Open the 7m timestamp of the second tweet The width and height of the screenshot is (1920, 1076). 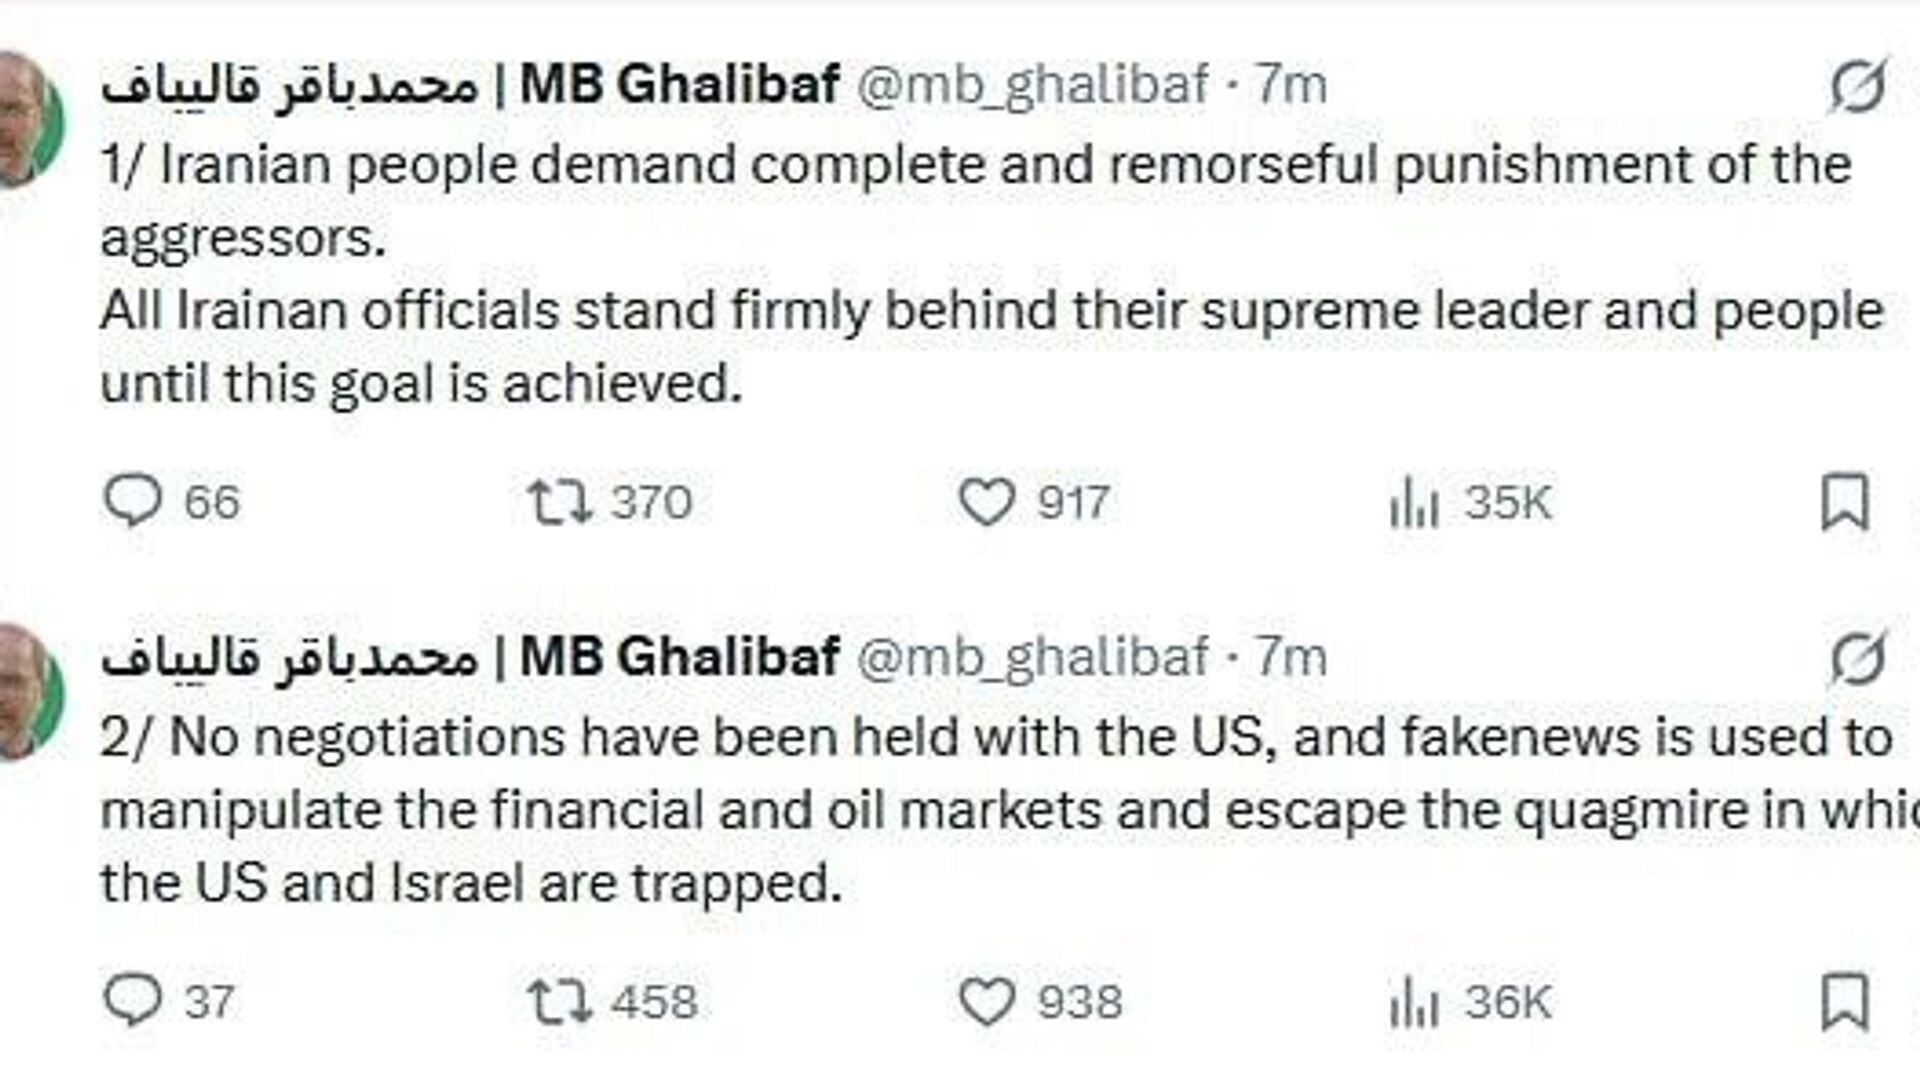click(x=1291, y=657)
